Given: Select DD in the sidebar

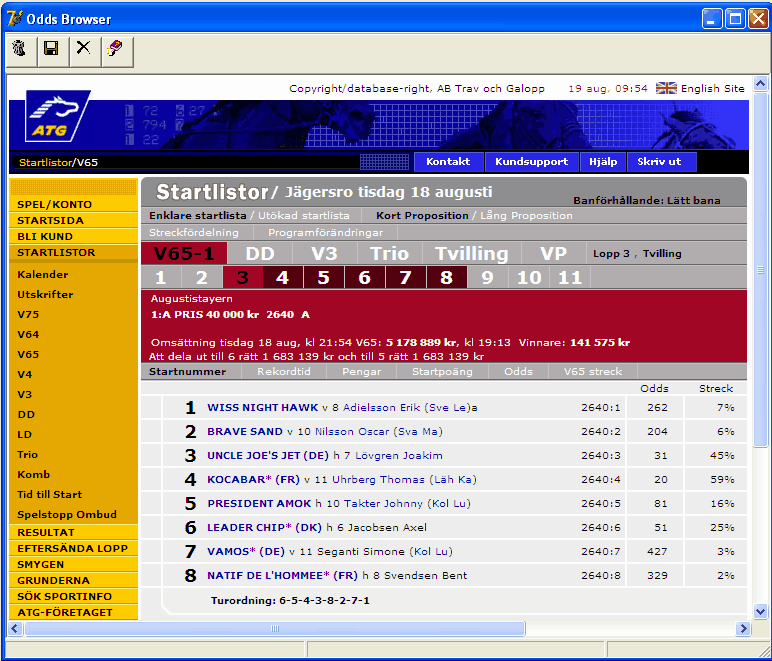Looking at the screenshot, I should pos(26,415).
